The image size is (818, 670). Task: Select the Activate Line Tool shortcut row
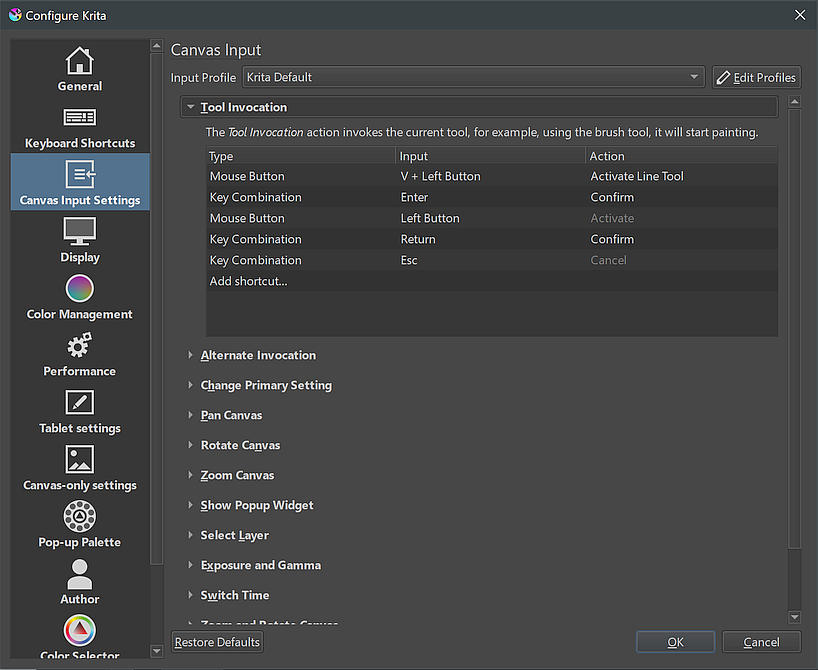tap(490, 176)
